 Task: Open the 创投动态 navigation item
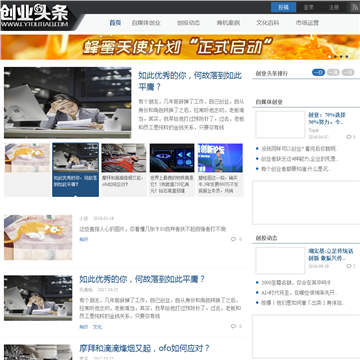[x=188, y=23]
